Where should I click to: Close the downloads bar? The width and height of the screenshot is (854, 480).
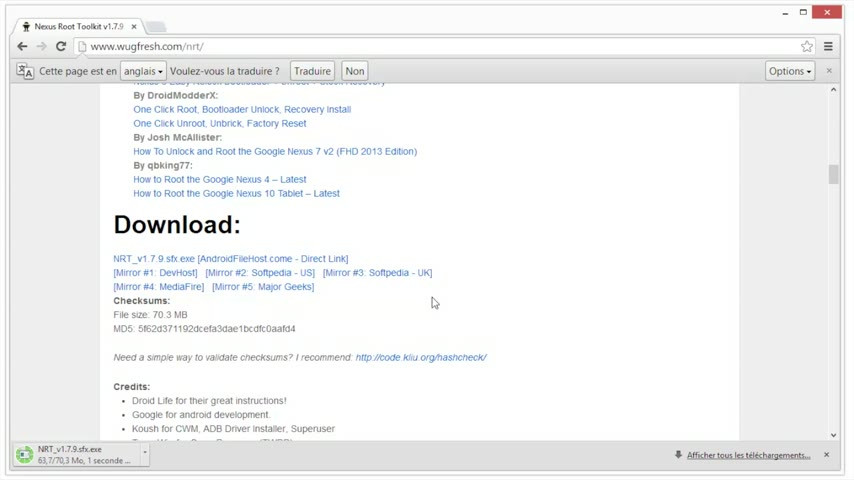pos(826,454)
